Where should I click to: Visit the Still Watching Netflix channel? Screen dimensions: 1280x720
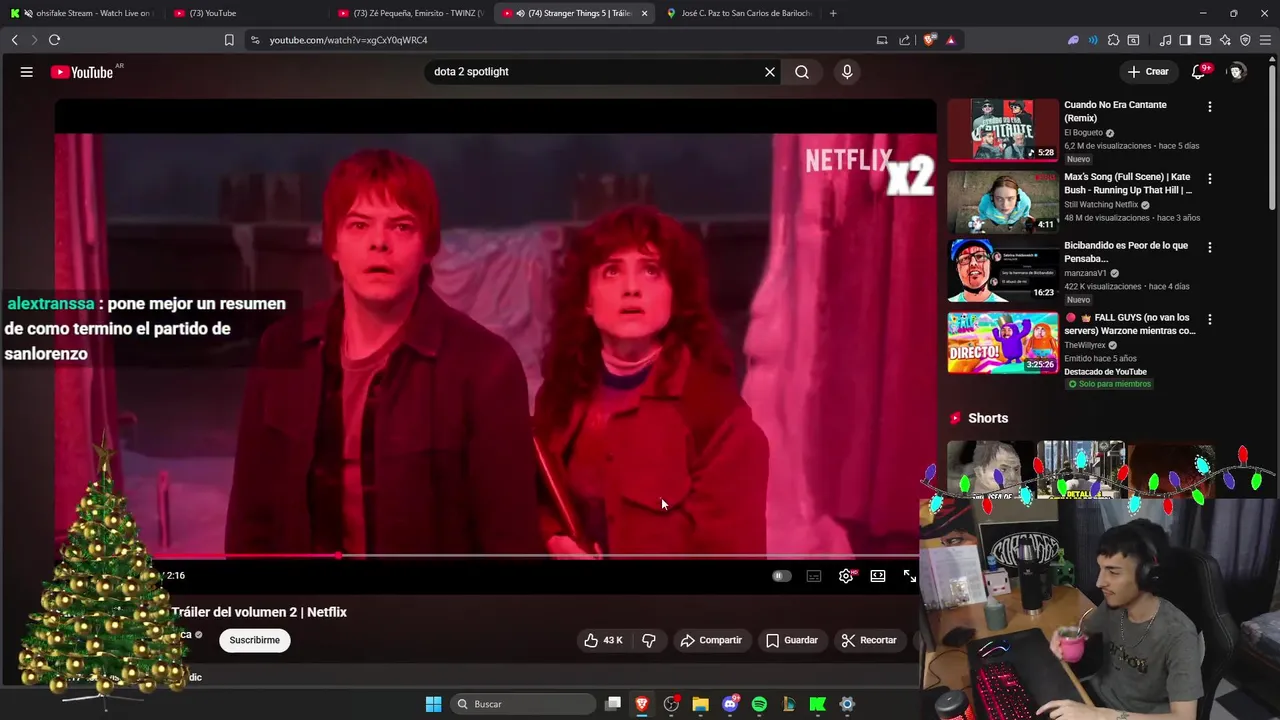pos(1101,205)
